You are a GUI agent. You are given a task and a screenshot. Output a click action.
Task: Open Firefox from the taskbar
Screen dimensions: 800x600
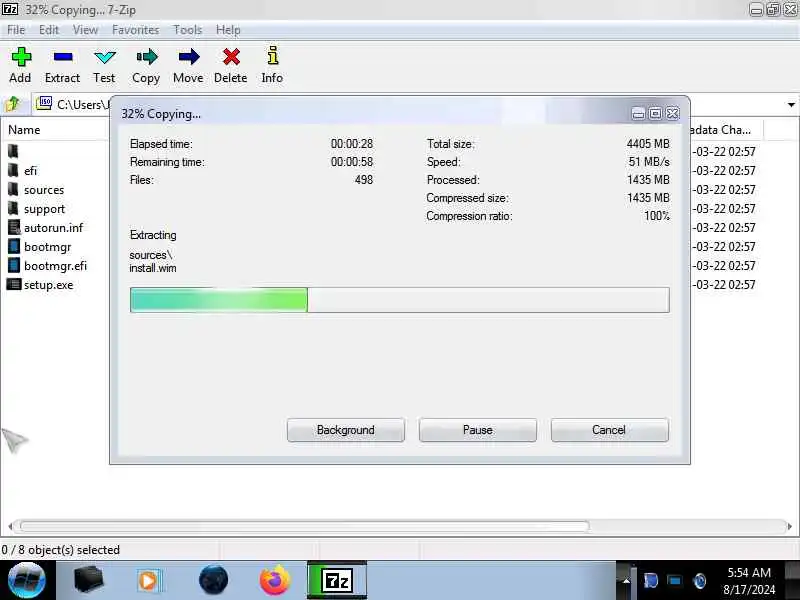(x=274, y=580)
